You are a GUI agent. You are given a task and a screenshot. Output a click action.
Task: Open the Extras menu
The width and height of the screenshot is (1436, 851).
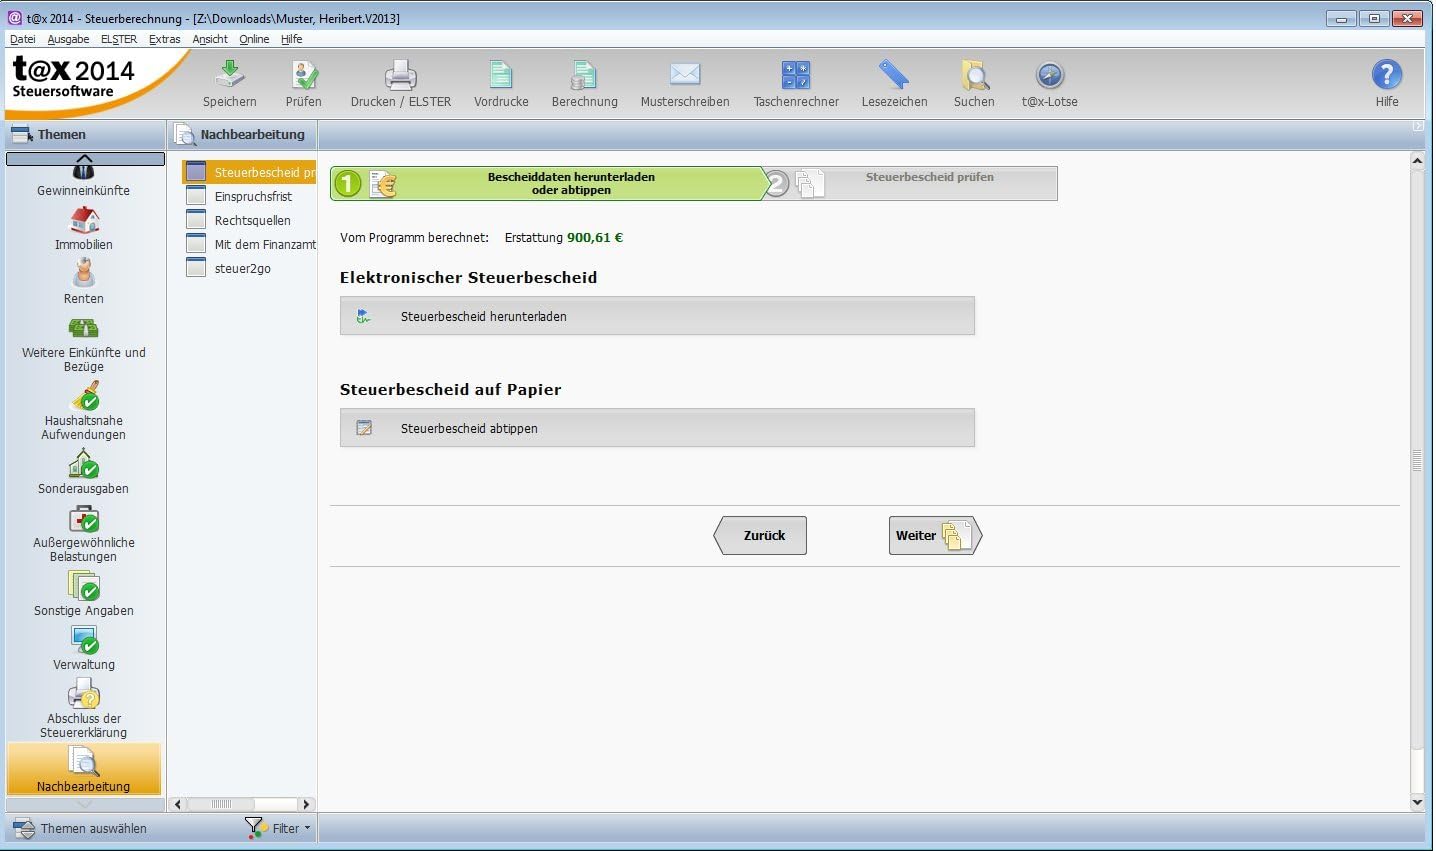click(164, 39)
